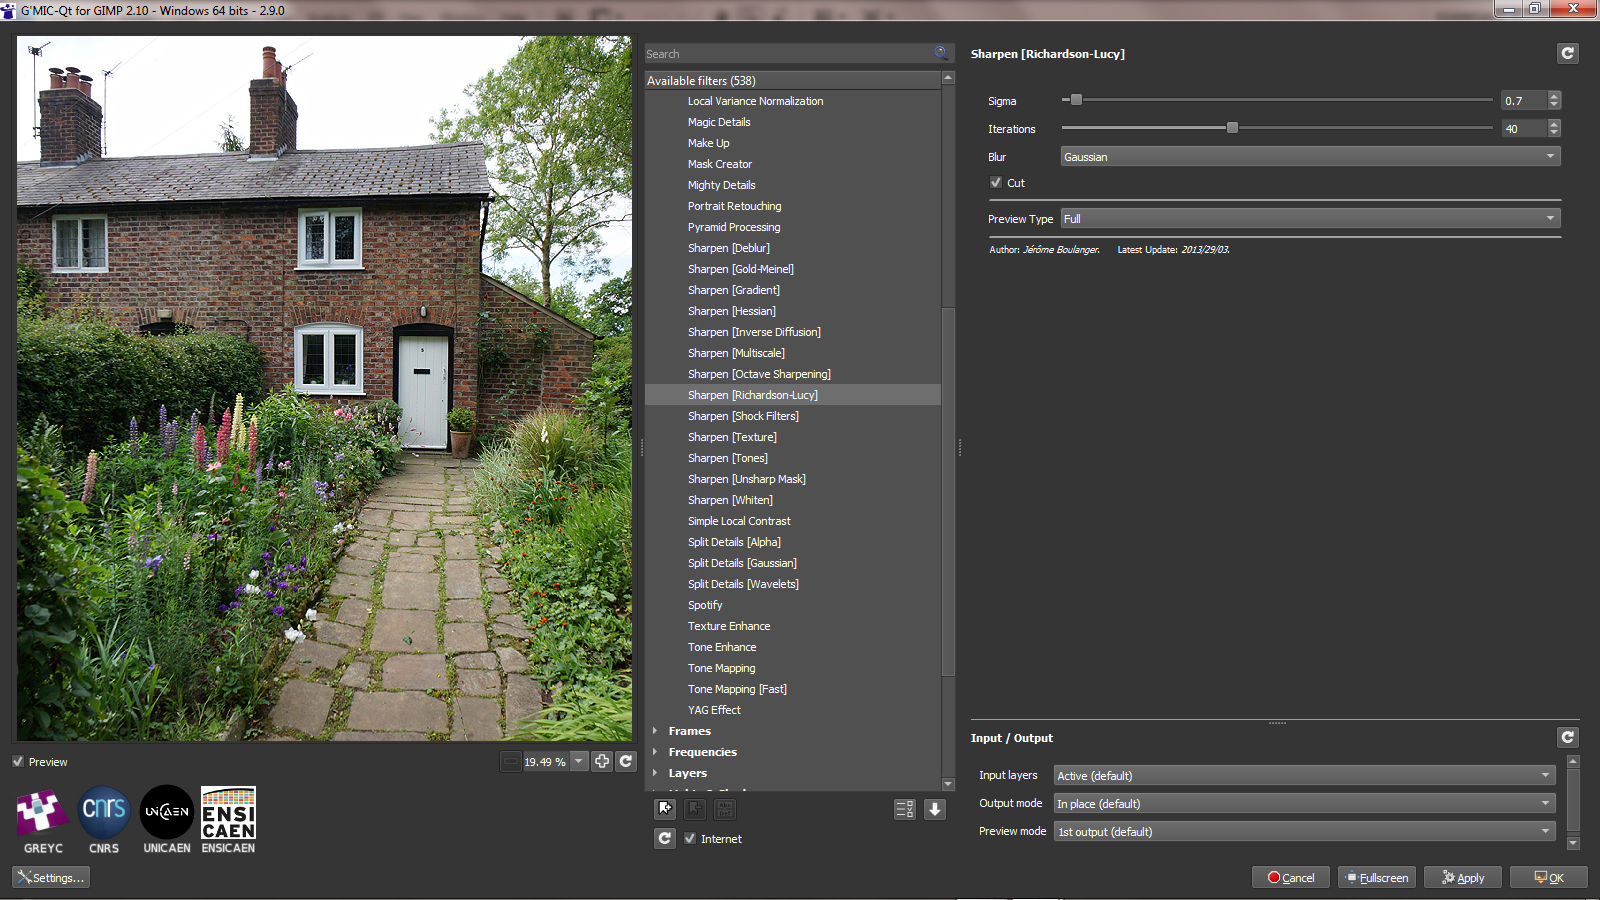Viewport: 1600px width, 900px height.
Task: Click the refresh preview icon next to zoom
Action: click(626, 761)
